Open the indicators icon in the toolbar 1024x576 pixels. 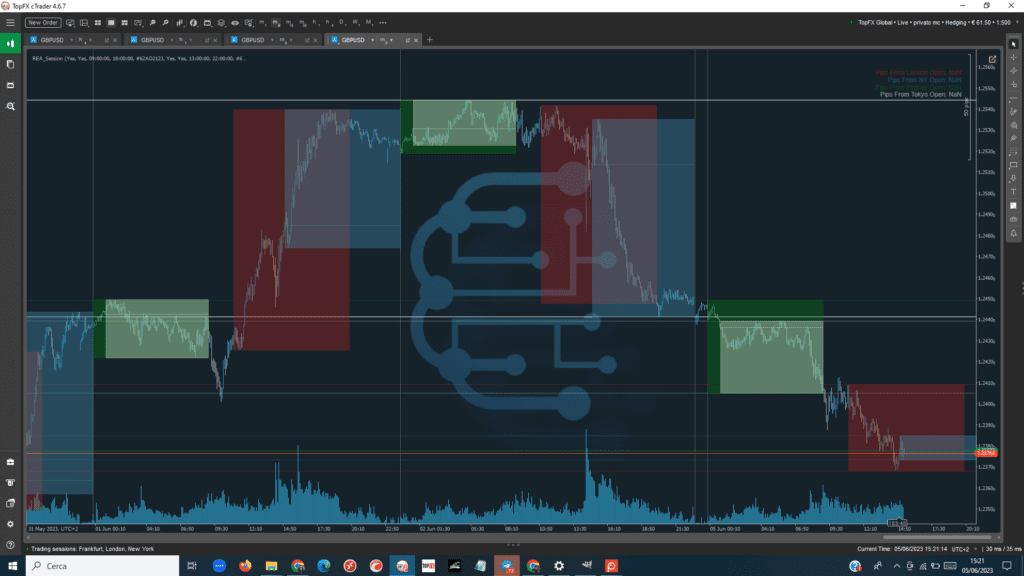(x=193, y=23)
